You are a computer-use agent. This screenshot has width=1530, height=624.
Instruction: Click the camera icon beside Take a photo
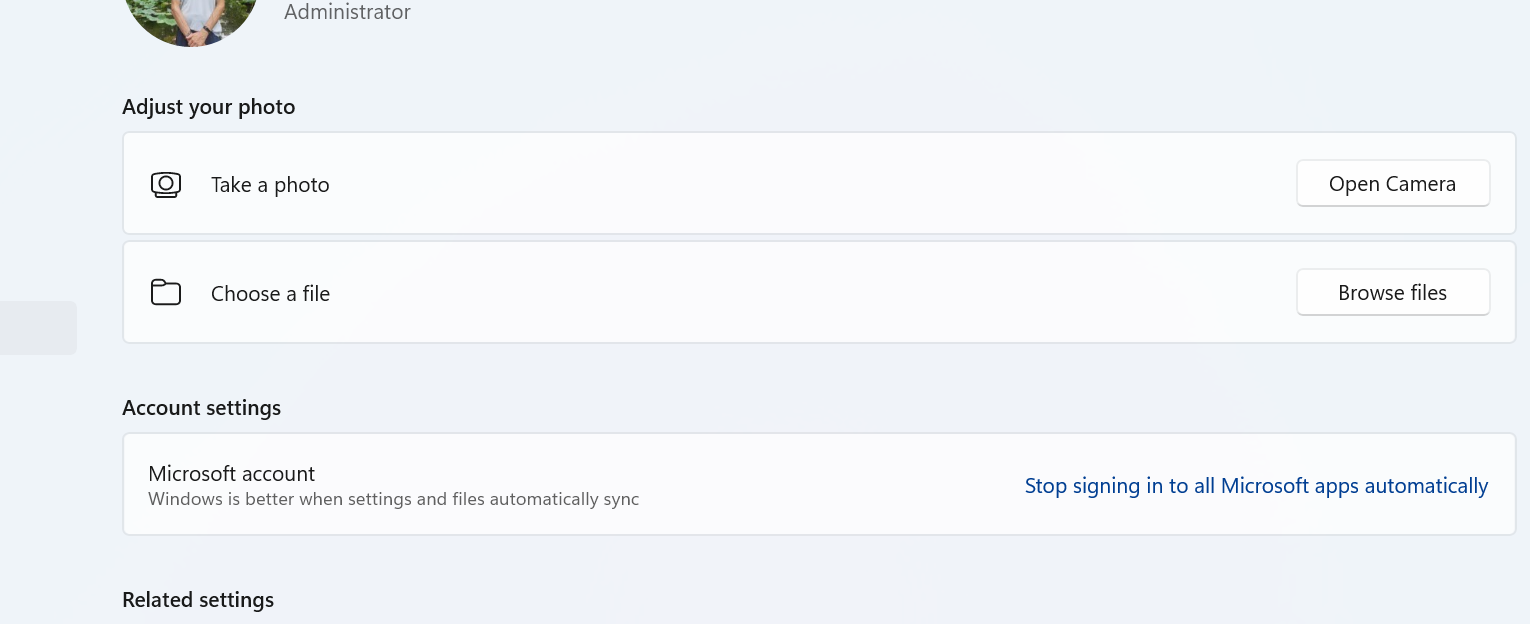[166, 185]
